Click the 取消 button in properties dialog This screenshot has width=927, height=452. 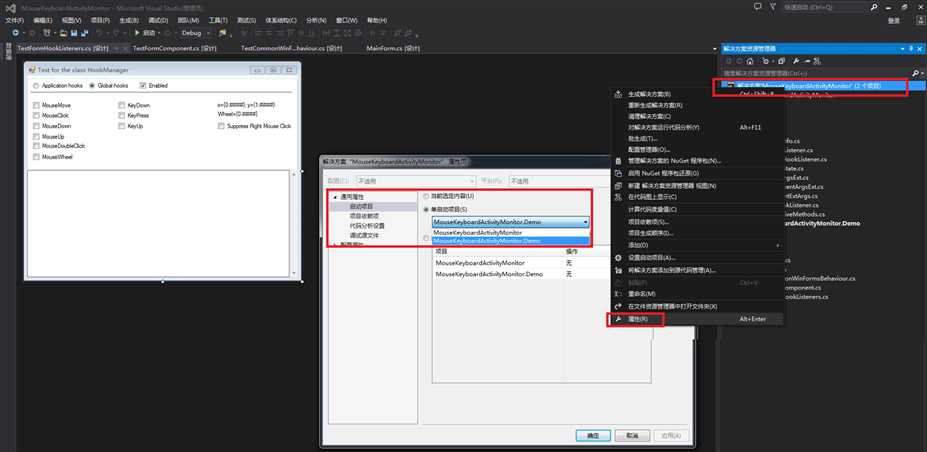(x=631, y=435)
